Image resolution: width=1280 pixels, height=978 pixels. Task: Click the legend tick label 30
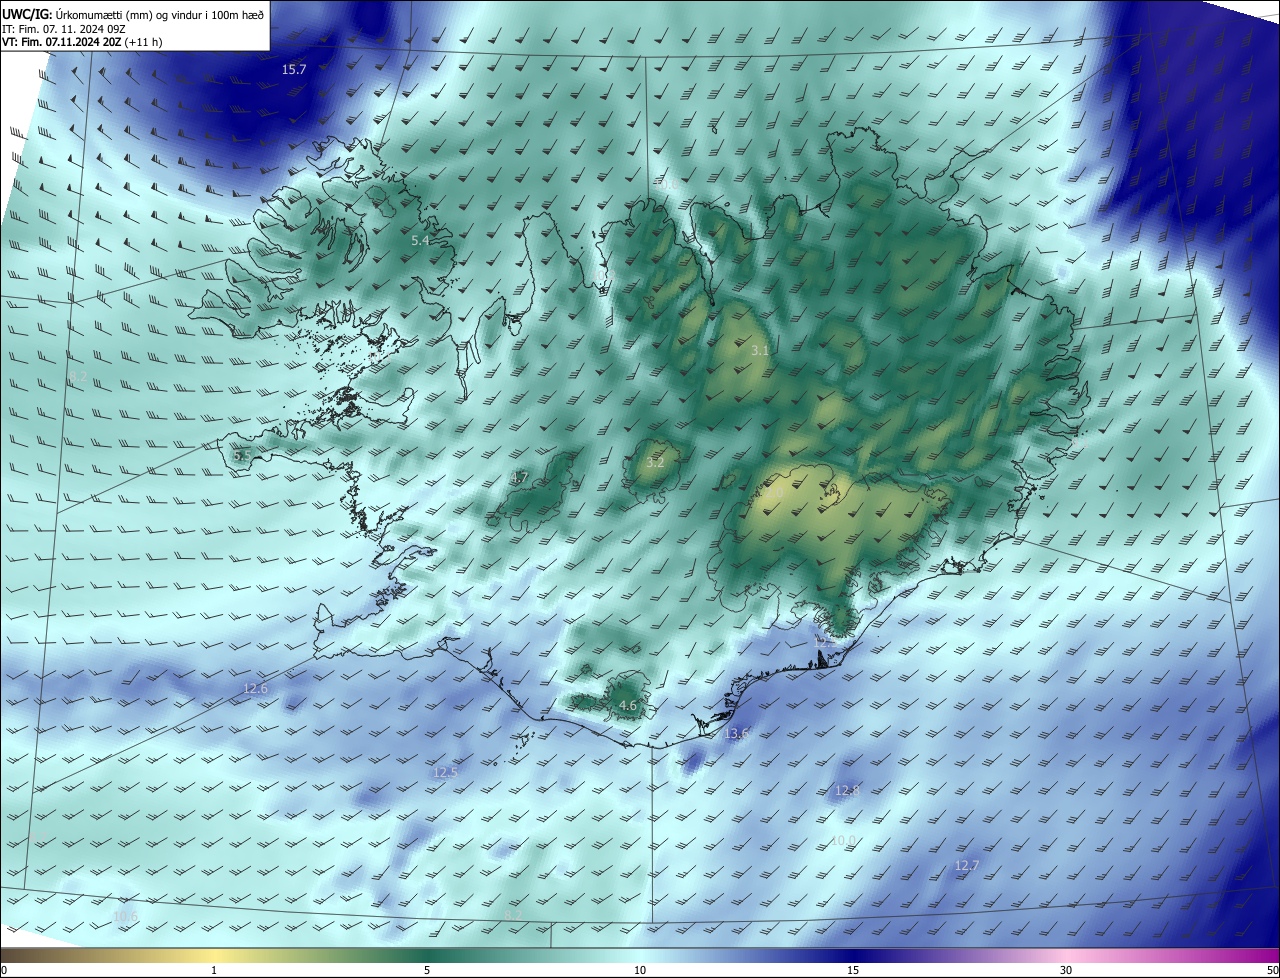click(x=1066, y=970)
